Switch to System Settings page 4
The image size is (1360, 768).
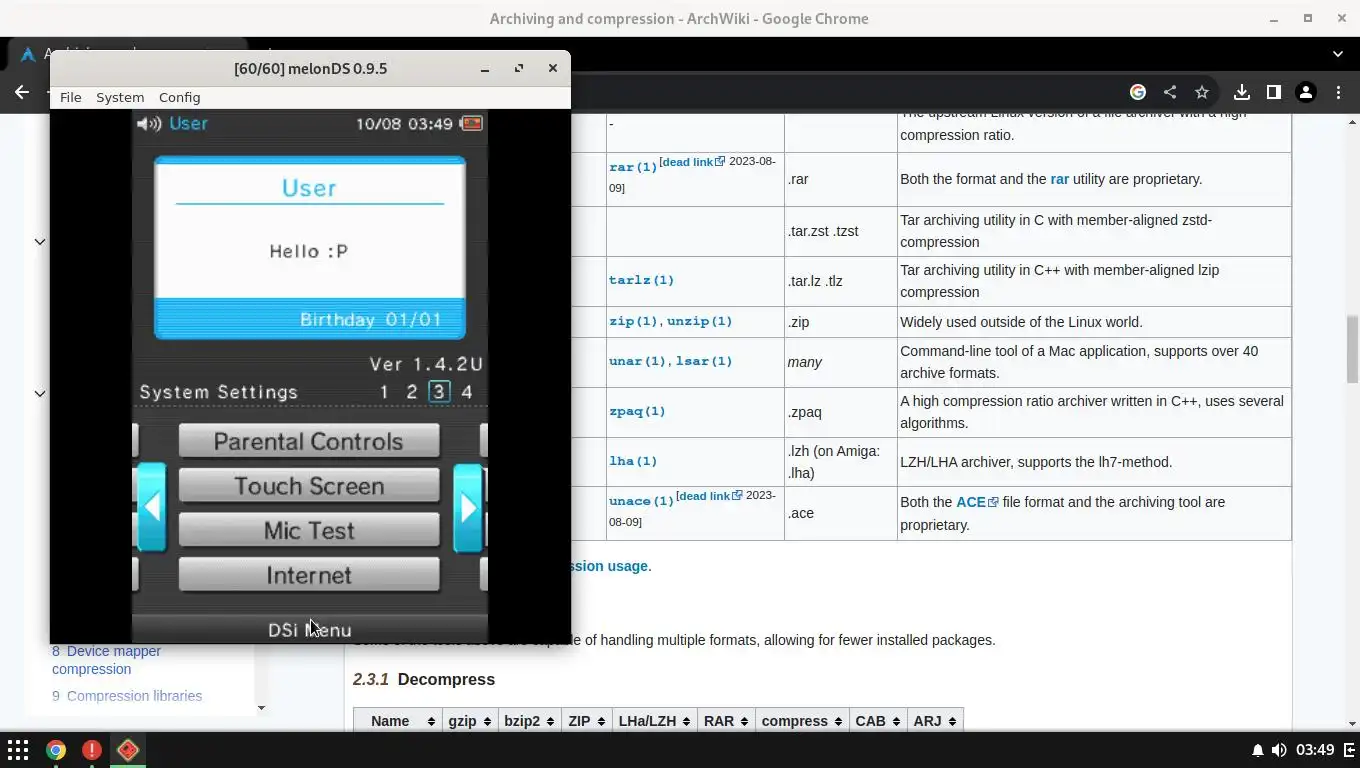point(466,392)
